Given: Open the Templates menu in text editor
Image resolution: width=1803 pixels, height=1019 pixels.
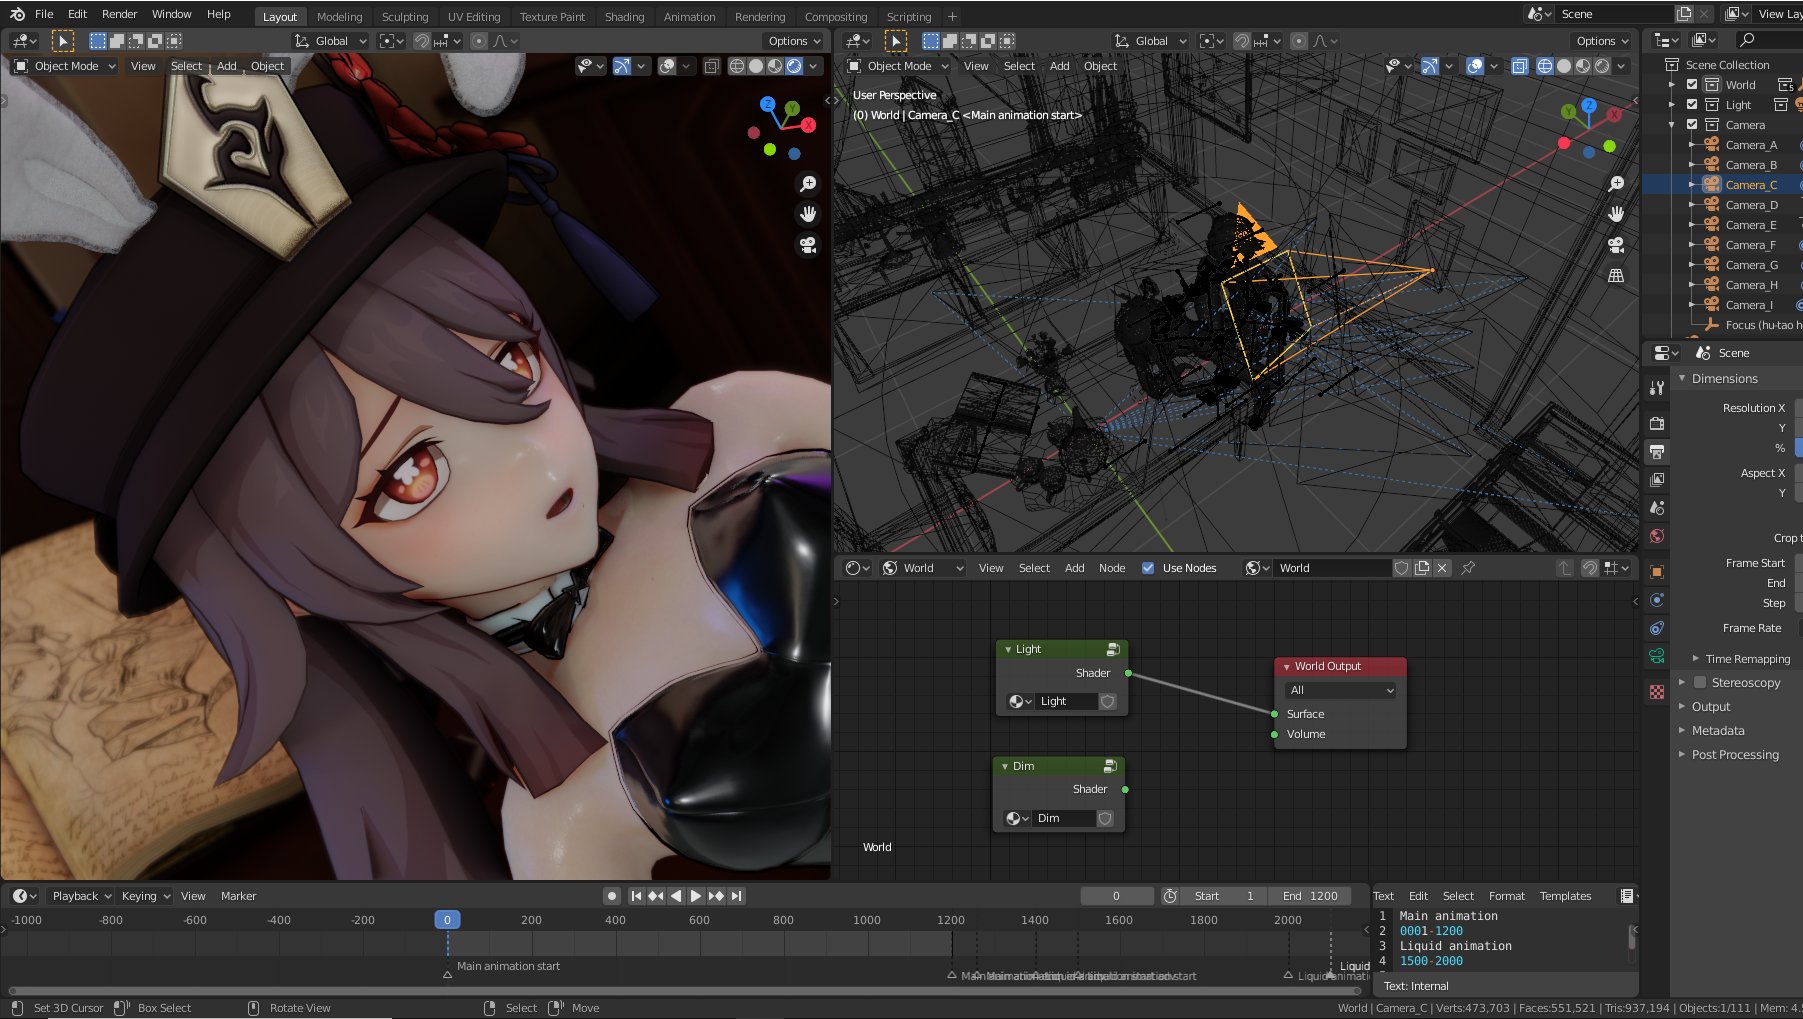Looking at the screenshot, I should (x=1565, y=896).
